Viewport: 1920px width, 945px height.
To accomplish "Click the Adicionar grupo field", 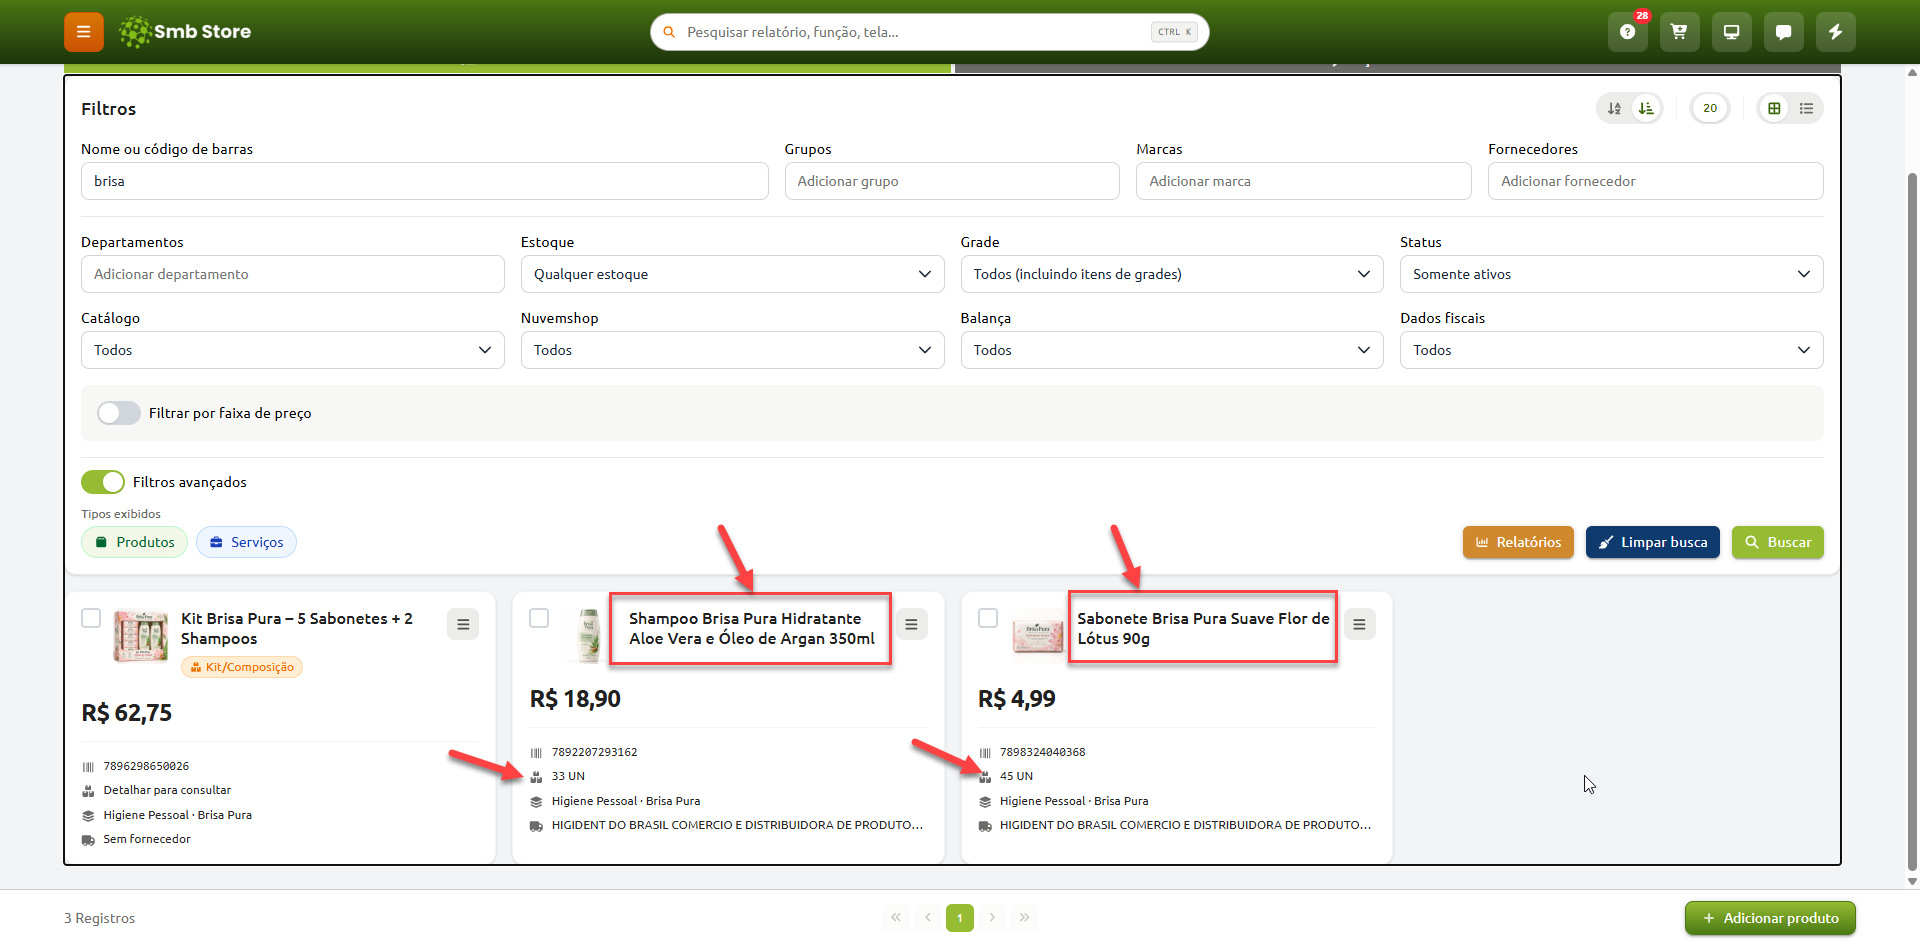I will click(952, 181).
